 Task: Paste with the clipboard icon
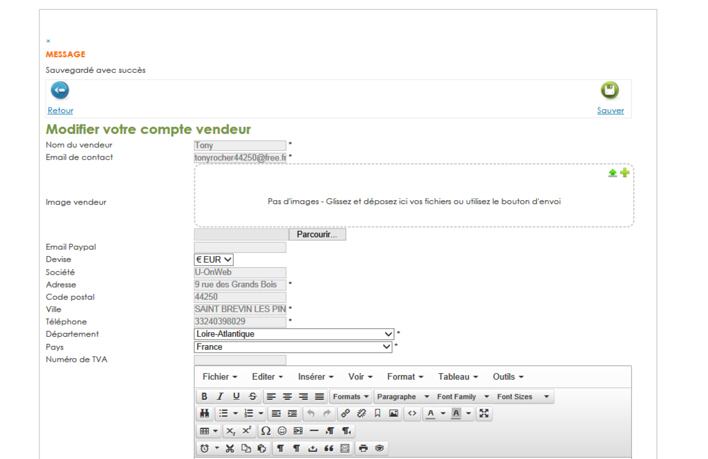pyautogui.click(x=262, y=448)
